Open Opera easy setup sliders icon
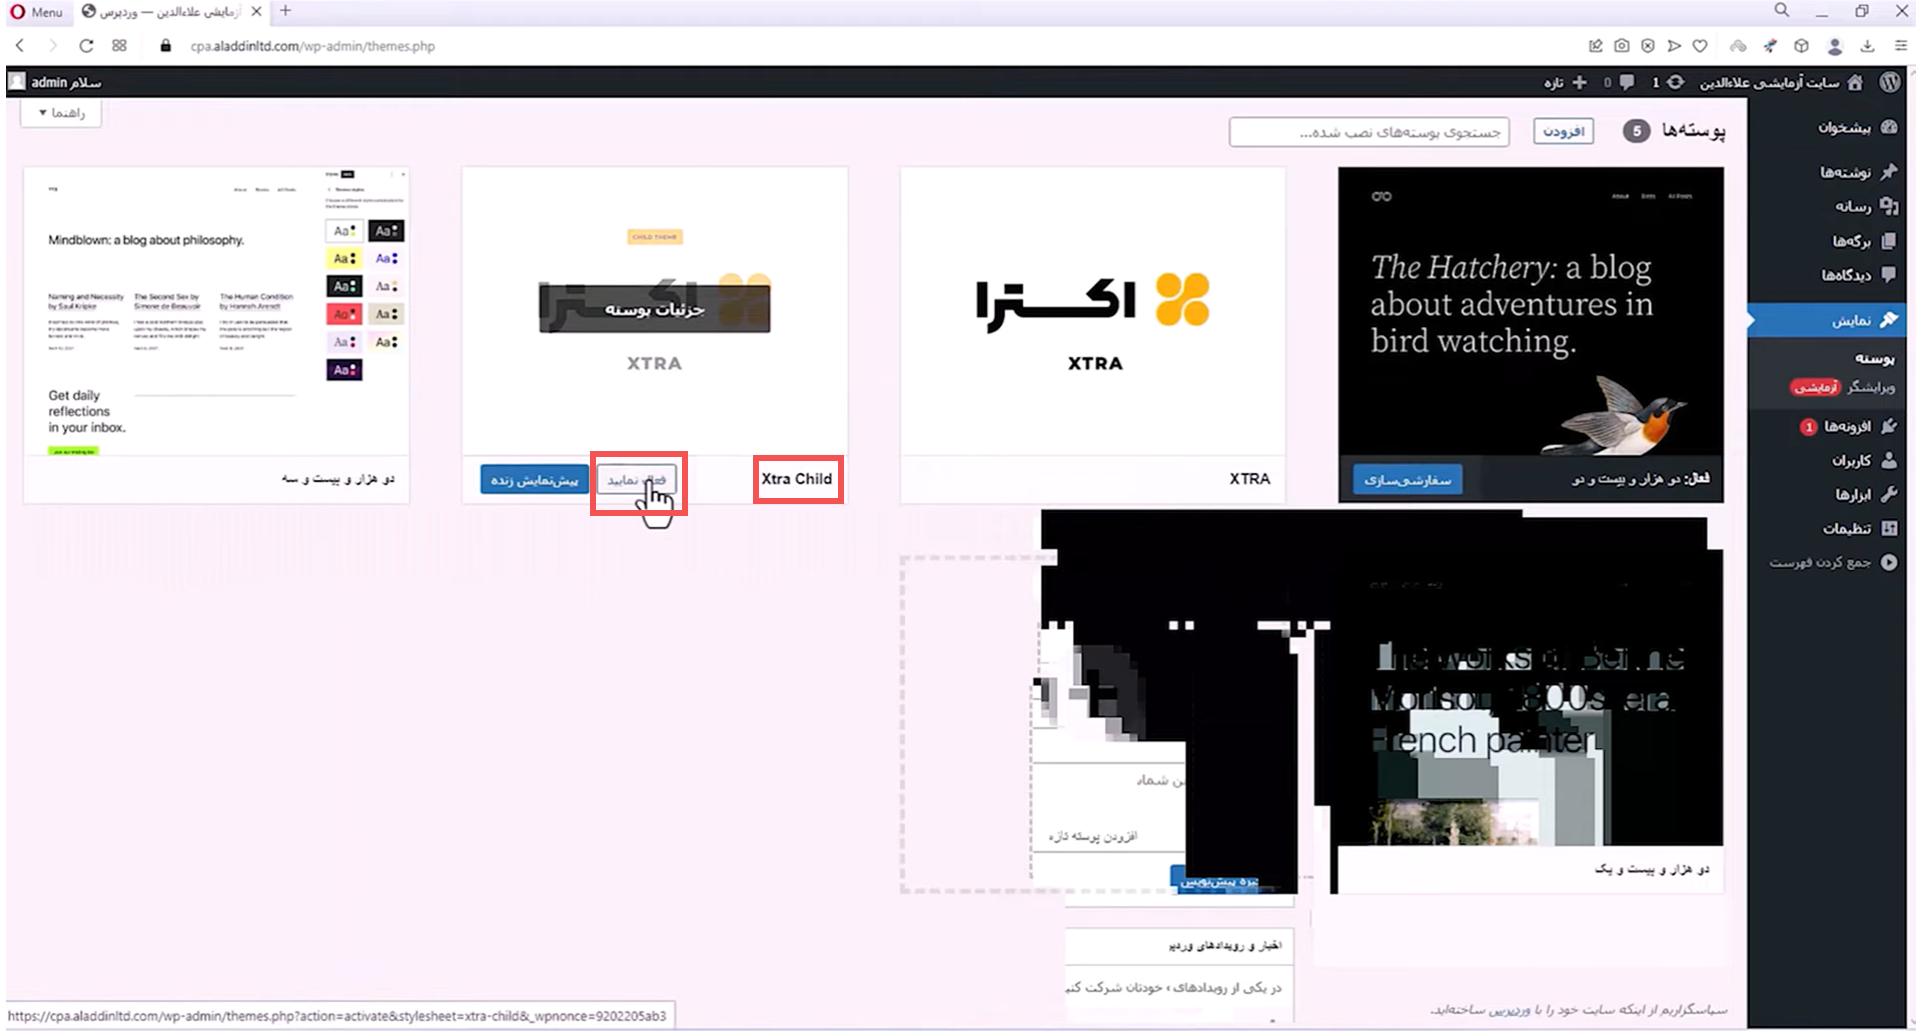The width and height of the screenshot is (1920, 1031). 1901,46
